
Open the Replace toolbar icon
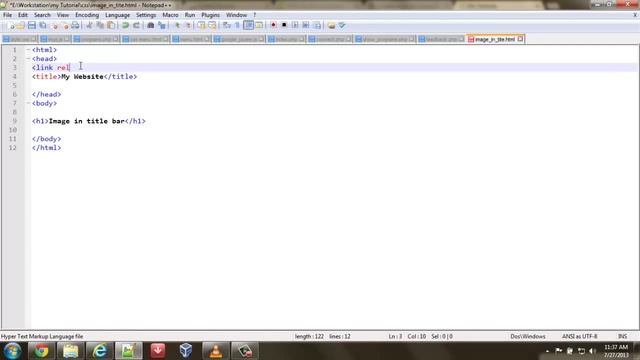(162, 25)
